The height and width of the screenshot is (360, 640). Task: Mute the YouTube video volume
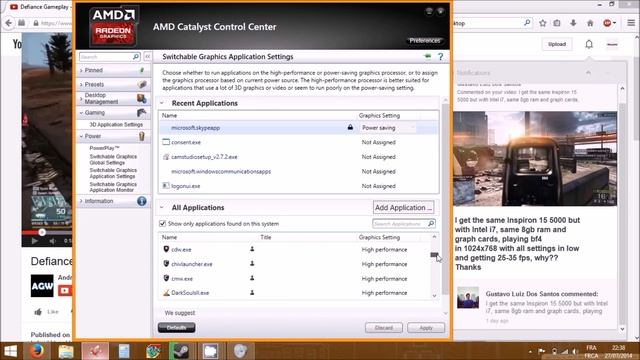(53, 241)
